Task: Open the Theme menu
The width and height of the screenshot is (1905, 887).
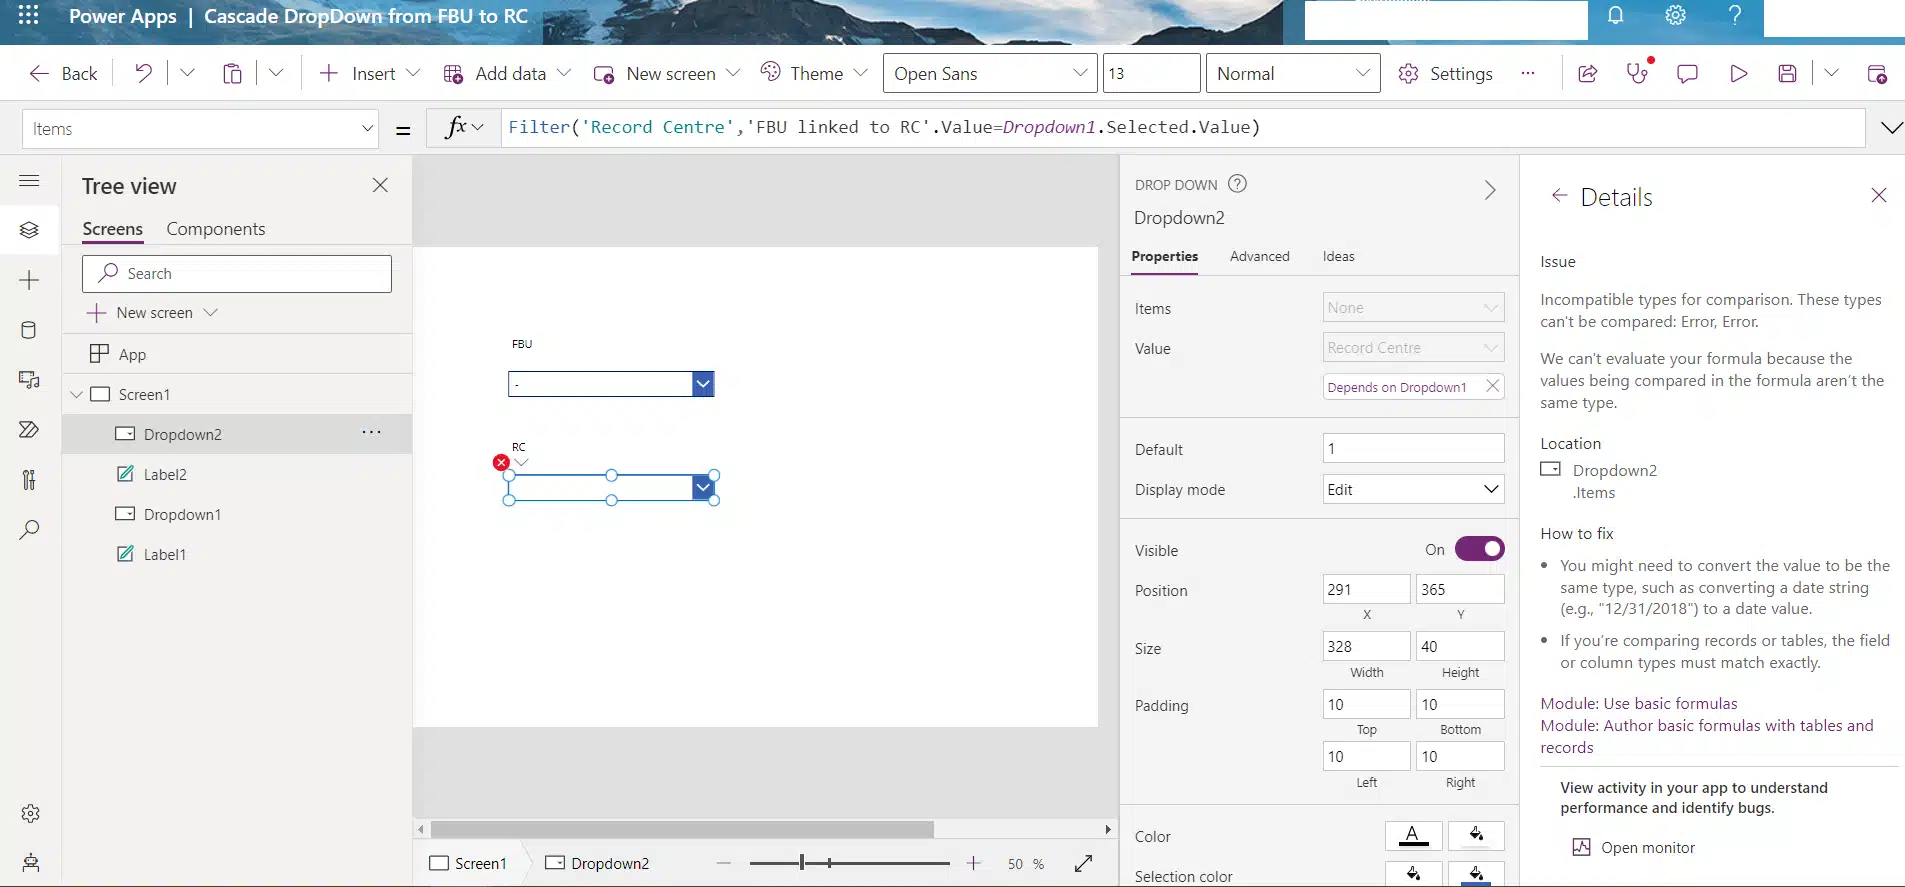Action: 813,73
